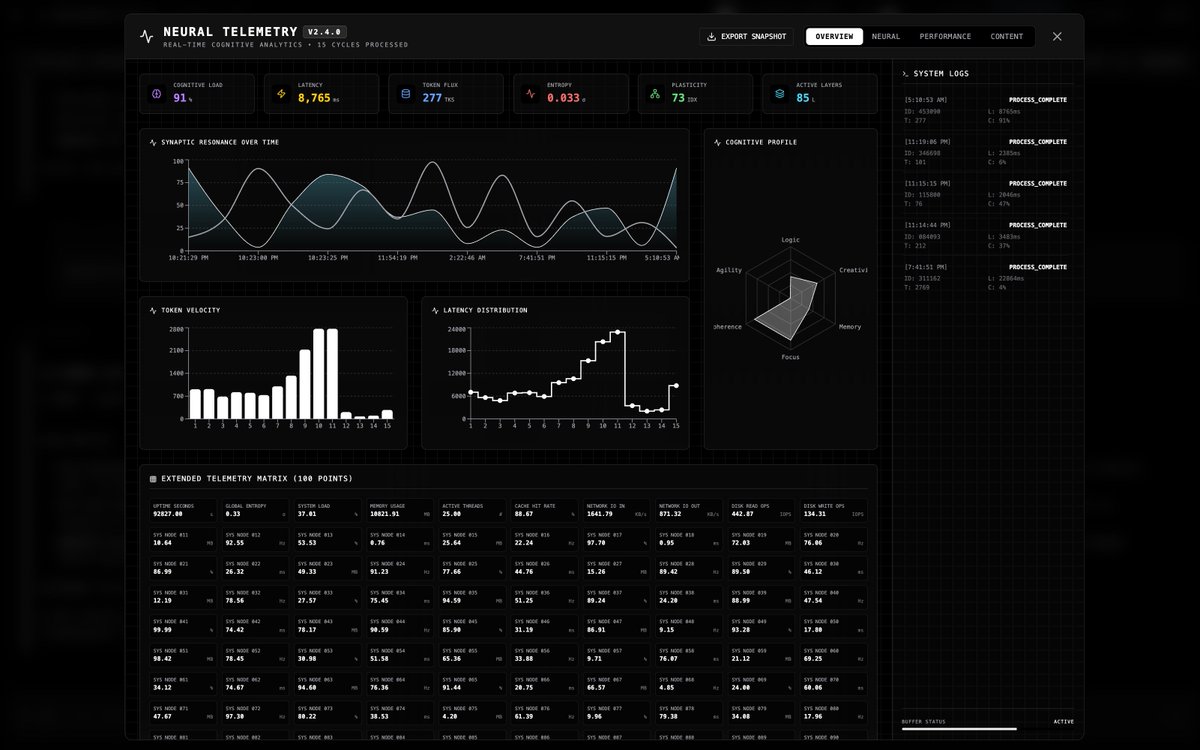
Task: Select the 11:14:44 PM log timestamp
Action: (x=927, y=226)
